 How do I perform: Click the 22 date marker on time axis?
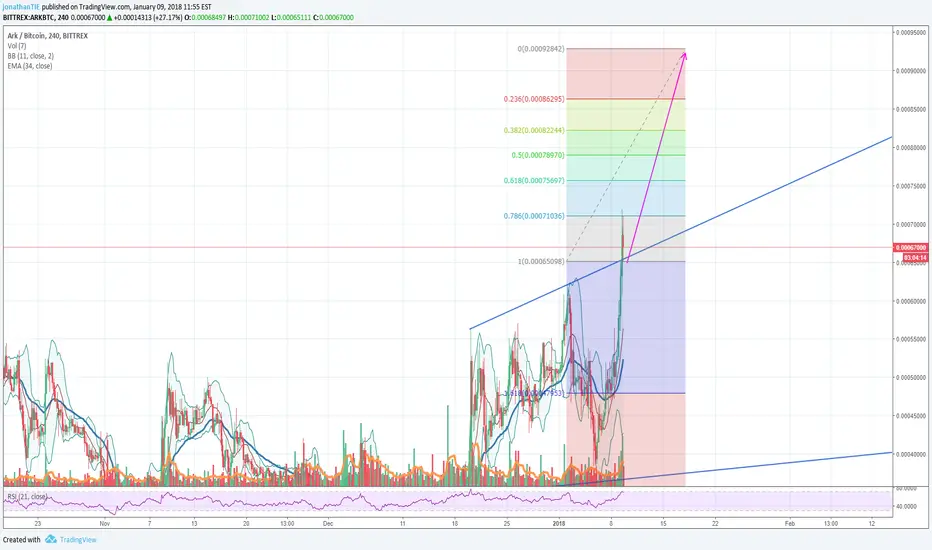point(715,524)
